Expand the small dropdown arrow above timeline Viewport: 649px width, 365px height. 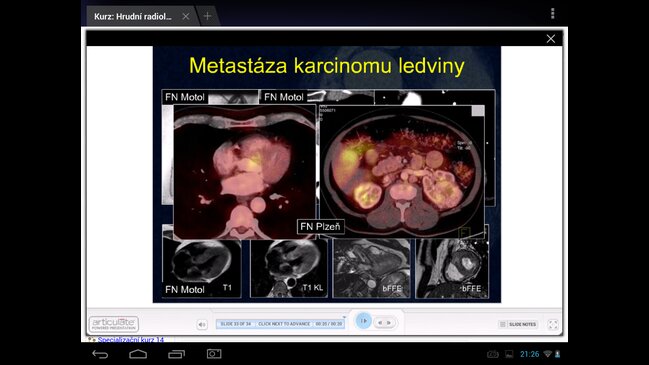tap(344, 317)
